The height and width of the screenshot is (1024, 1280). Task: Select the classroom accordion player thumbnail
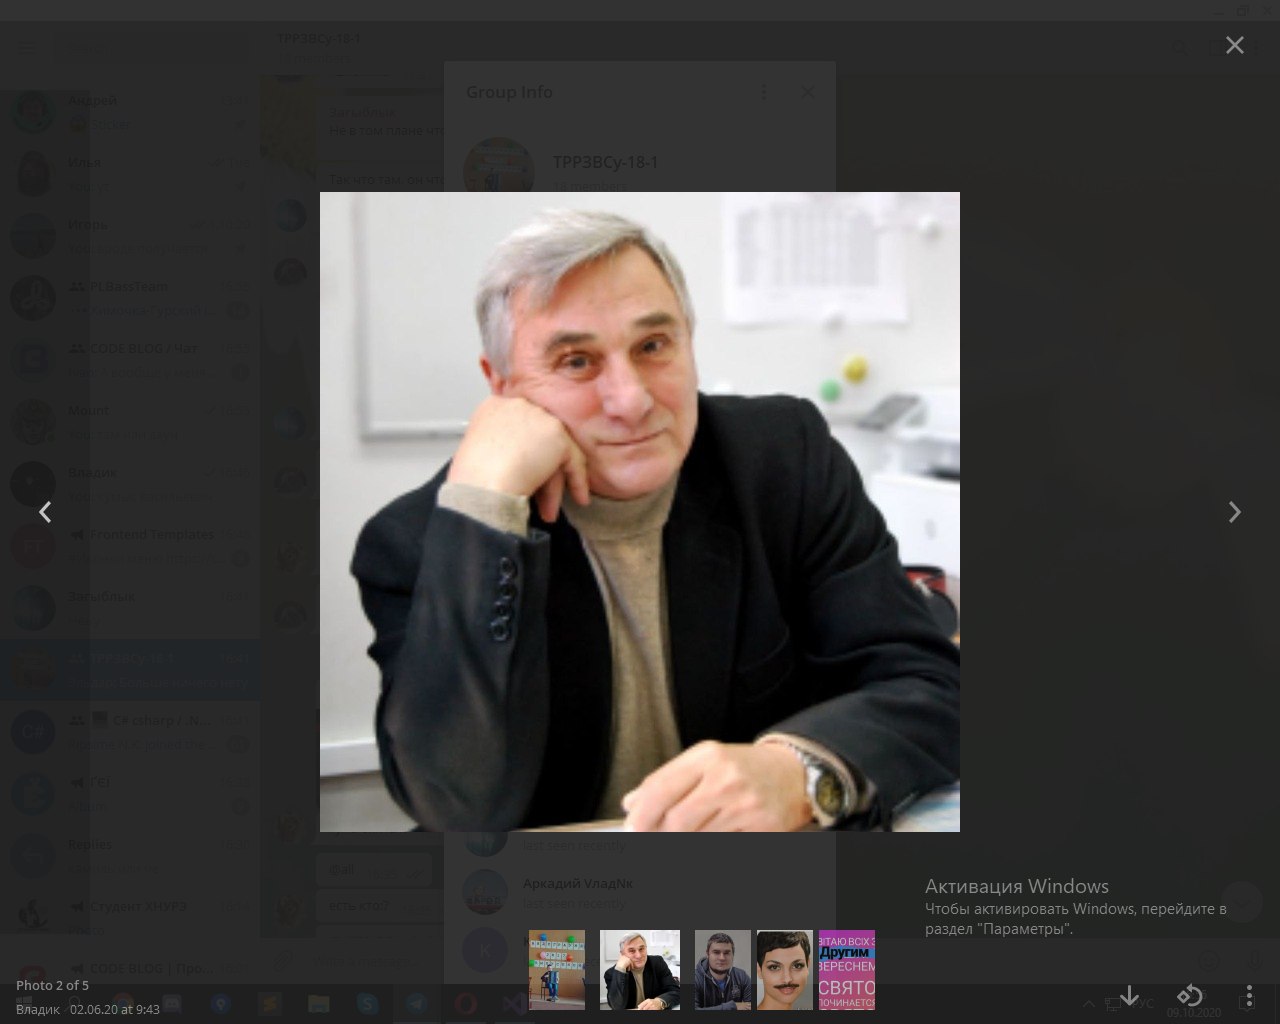[557, 969]
